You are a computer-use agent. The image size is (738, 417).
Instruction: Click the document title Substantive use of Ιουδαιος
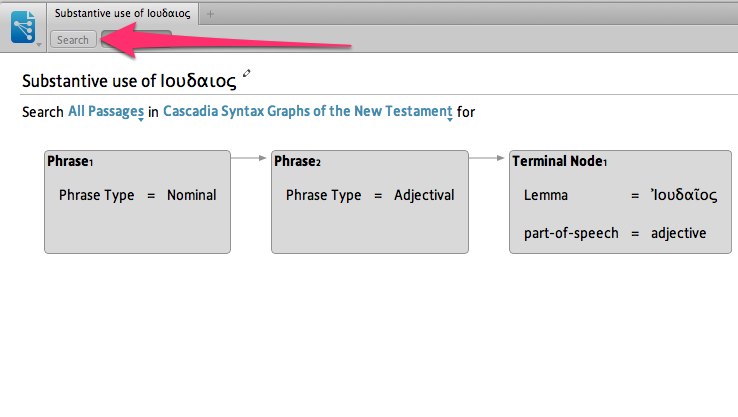[x=129, y=80]
